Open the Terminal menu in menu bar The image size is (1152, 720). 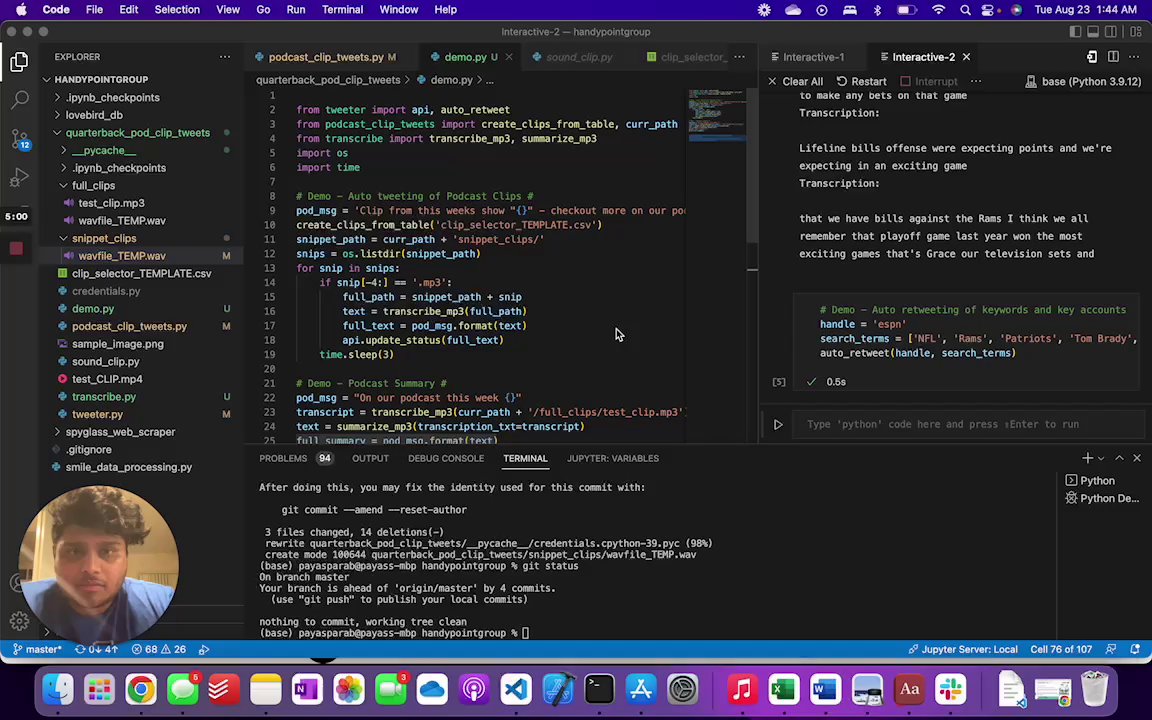[342, 10]
